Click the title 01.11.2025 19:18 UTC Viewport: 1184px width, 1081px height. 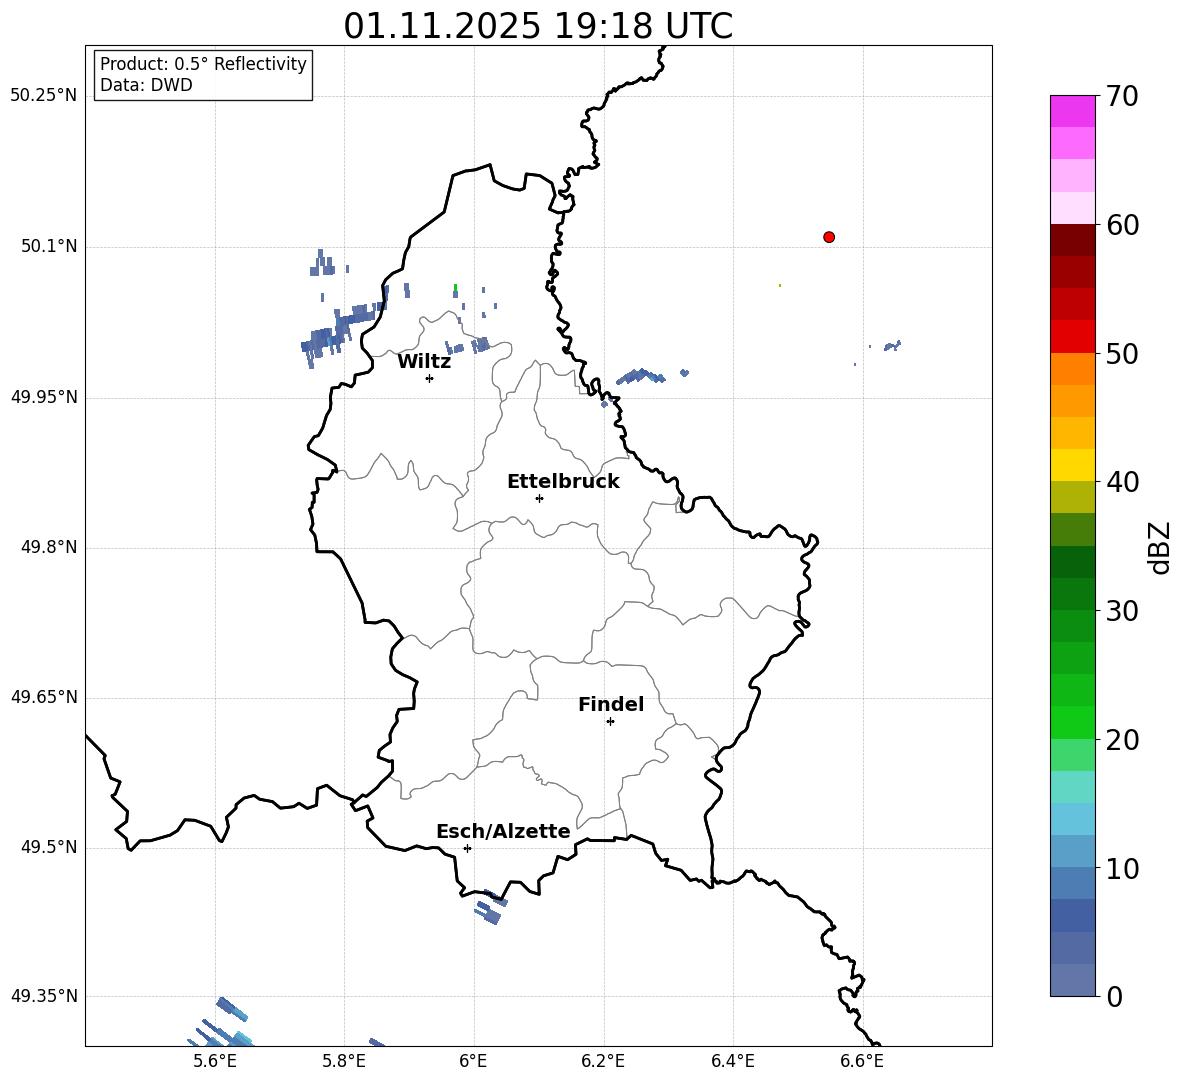(538, 26)
